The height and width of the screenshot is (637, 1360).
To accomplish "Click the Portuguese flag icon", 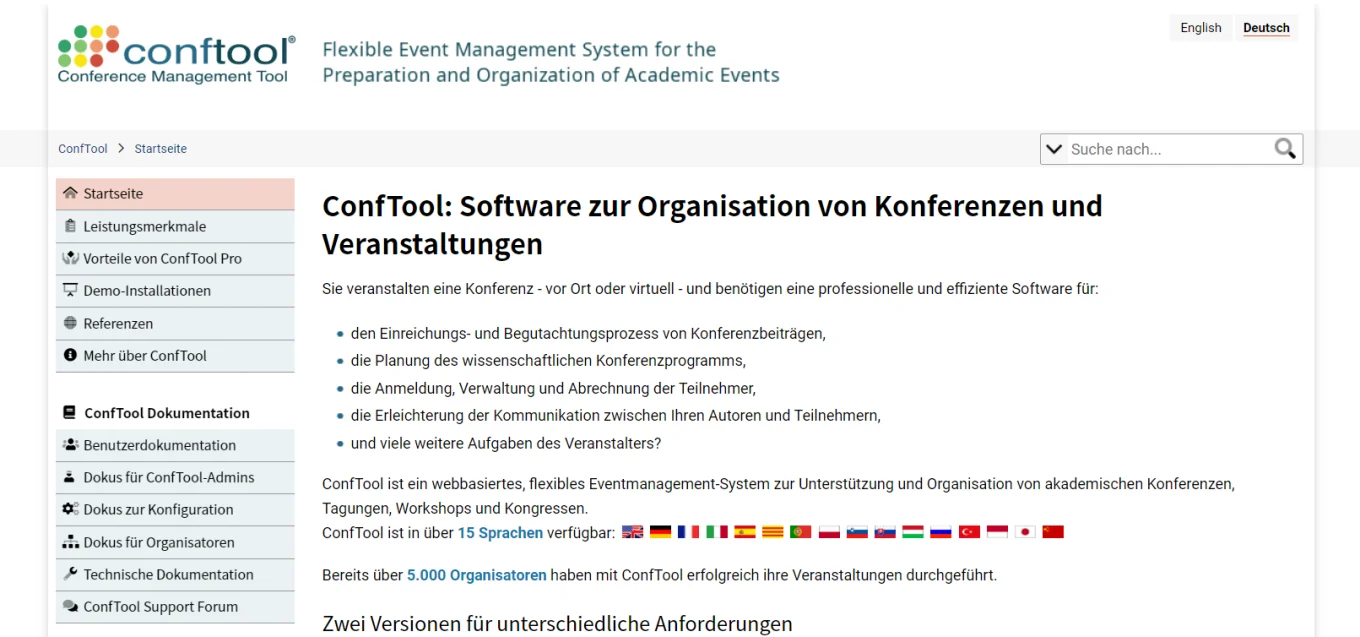I will pos(801,532).
